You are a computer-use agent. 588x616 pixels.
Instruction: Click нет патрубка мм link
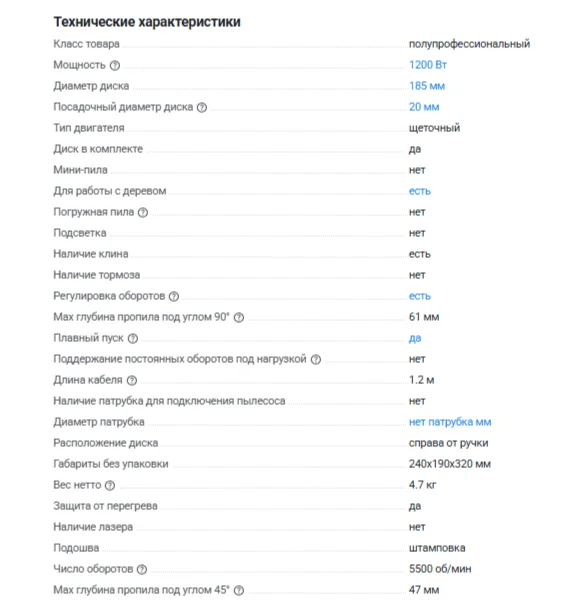click(x=450, y=422)
